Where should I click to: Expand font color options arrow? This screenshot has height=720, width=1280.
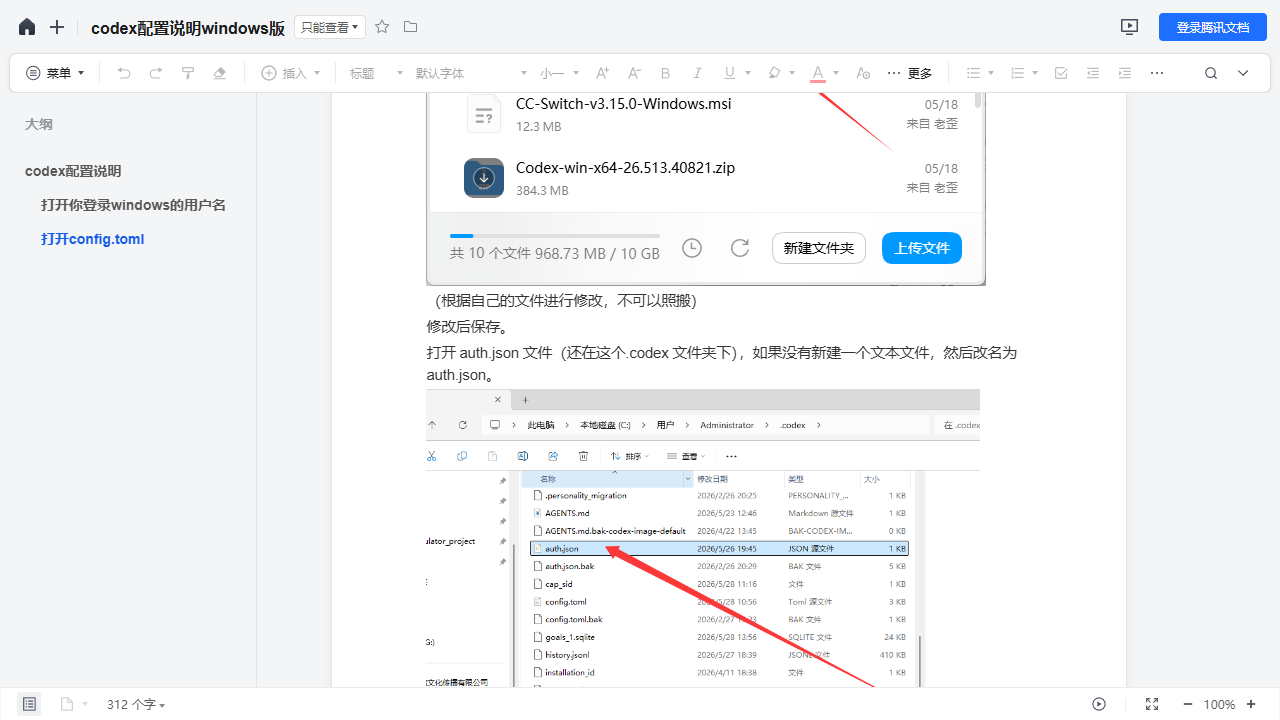click(x=836, y=73)
